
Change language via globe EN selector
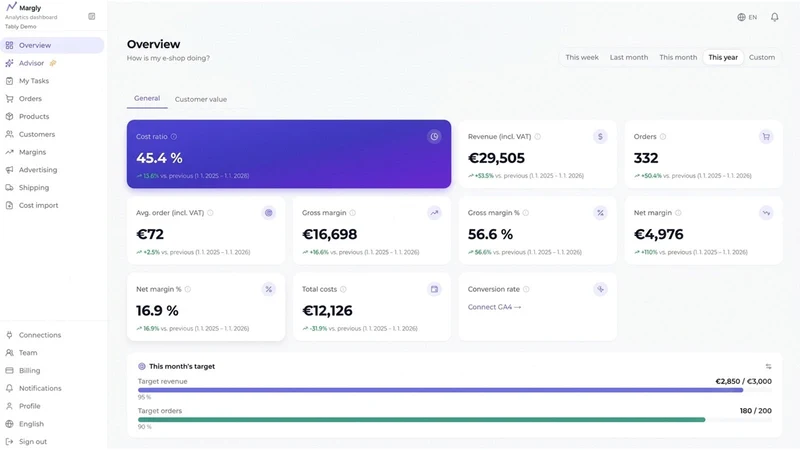point(747,17)
